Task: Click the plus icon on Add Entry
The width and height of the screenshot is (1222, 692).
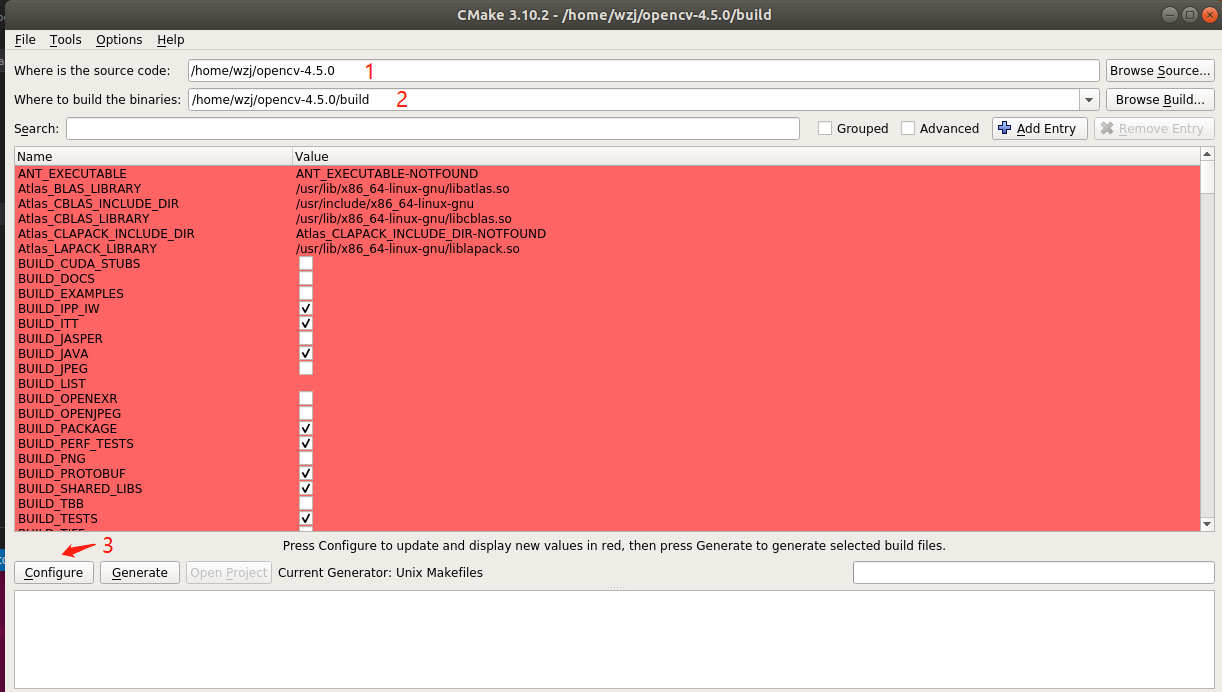Action: (1005, 128)
